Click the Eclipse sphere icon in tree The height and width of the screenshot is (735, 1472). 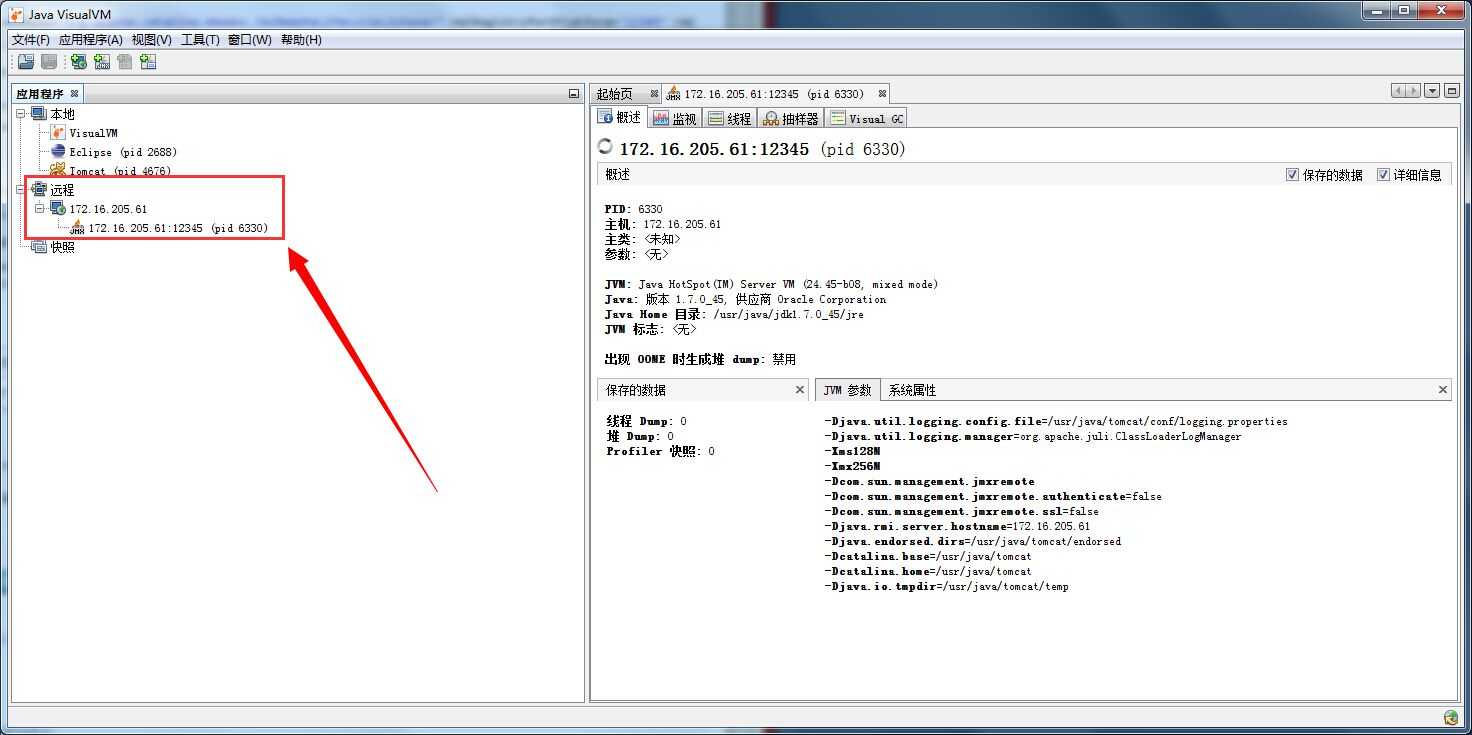pos(58,152)
